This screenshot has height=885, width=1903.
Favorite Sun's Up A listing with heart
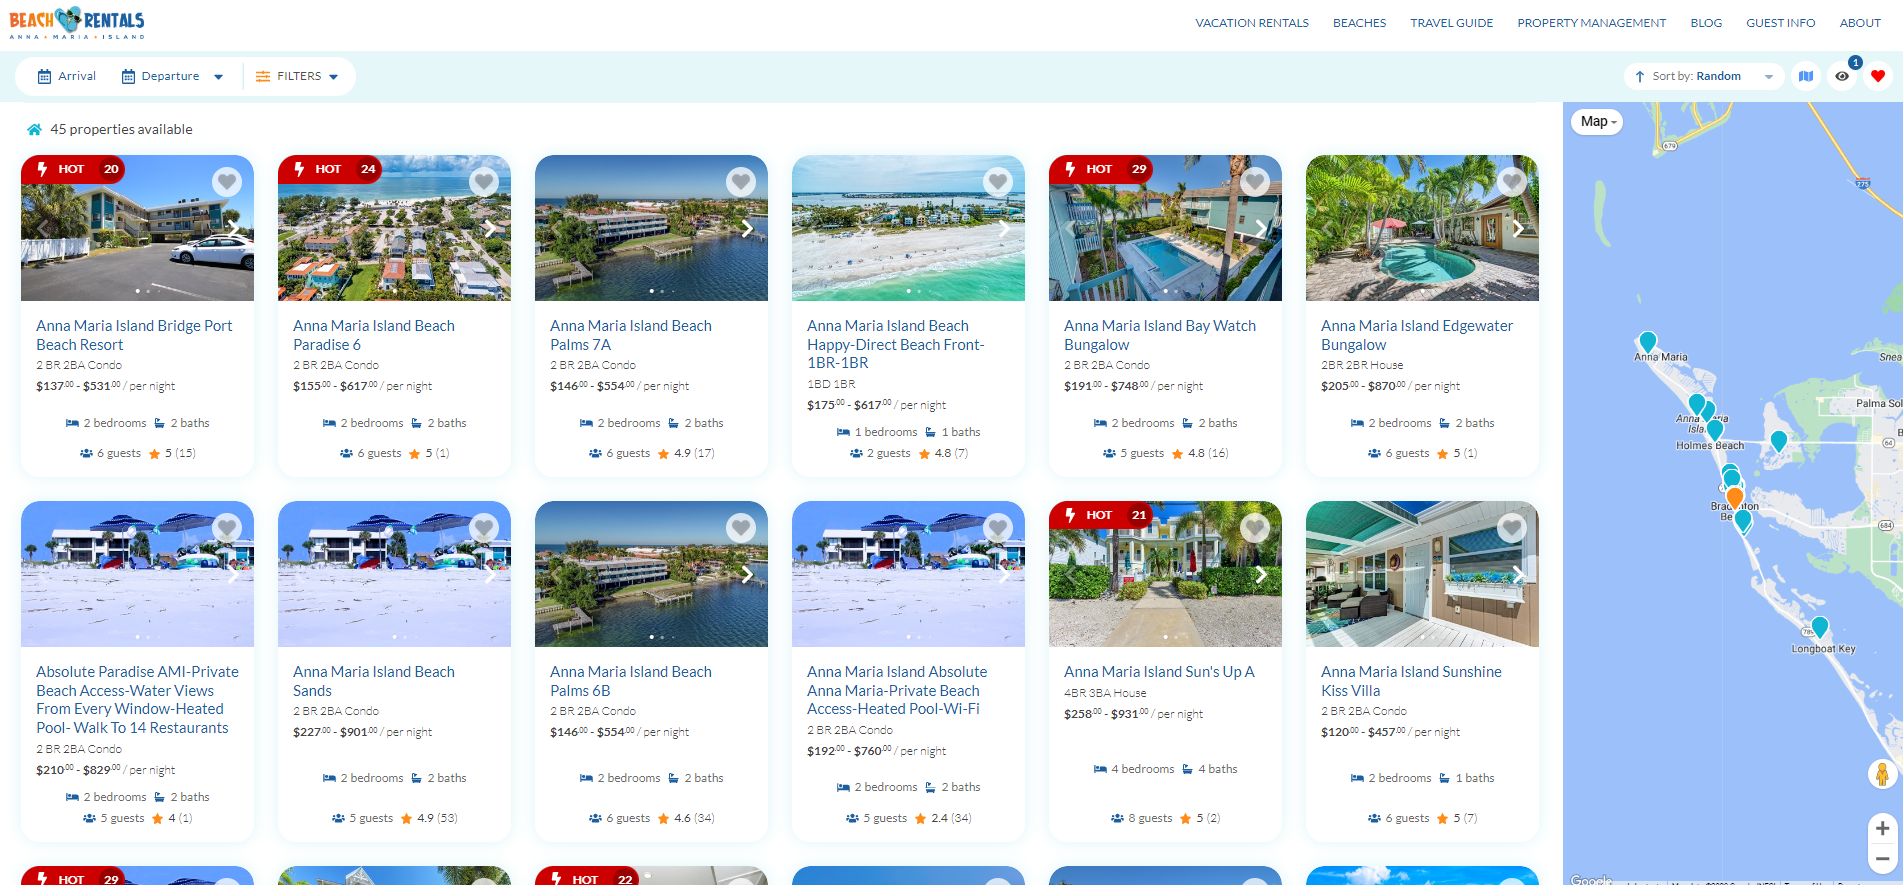pos(1255,527)
